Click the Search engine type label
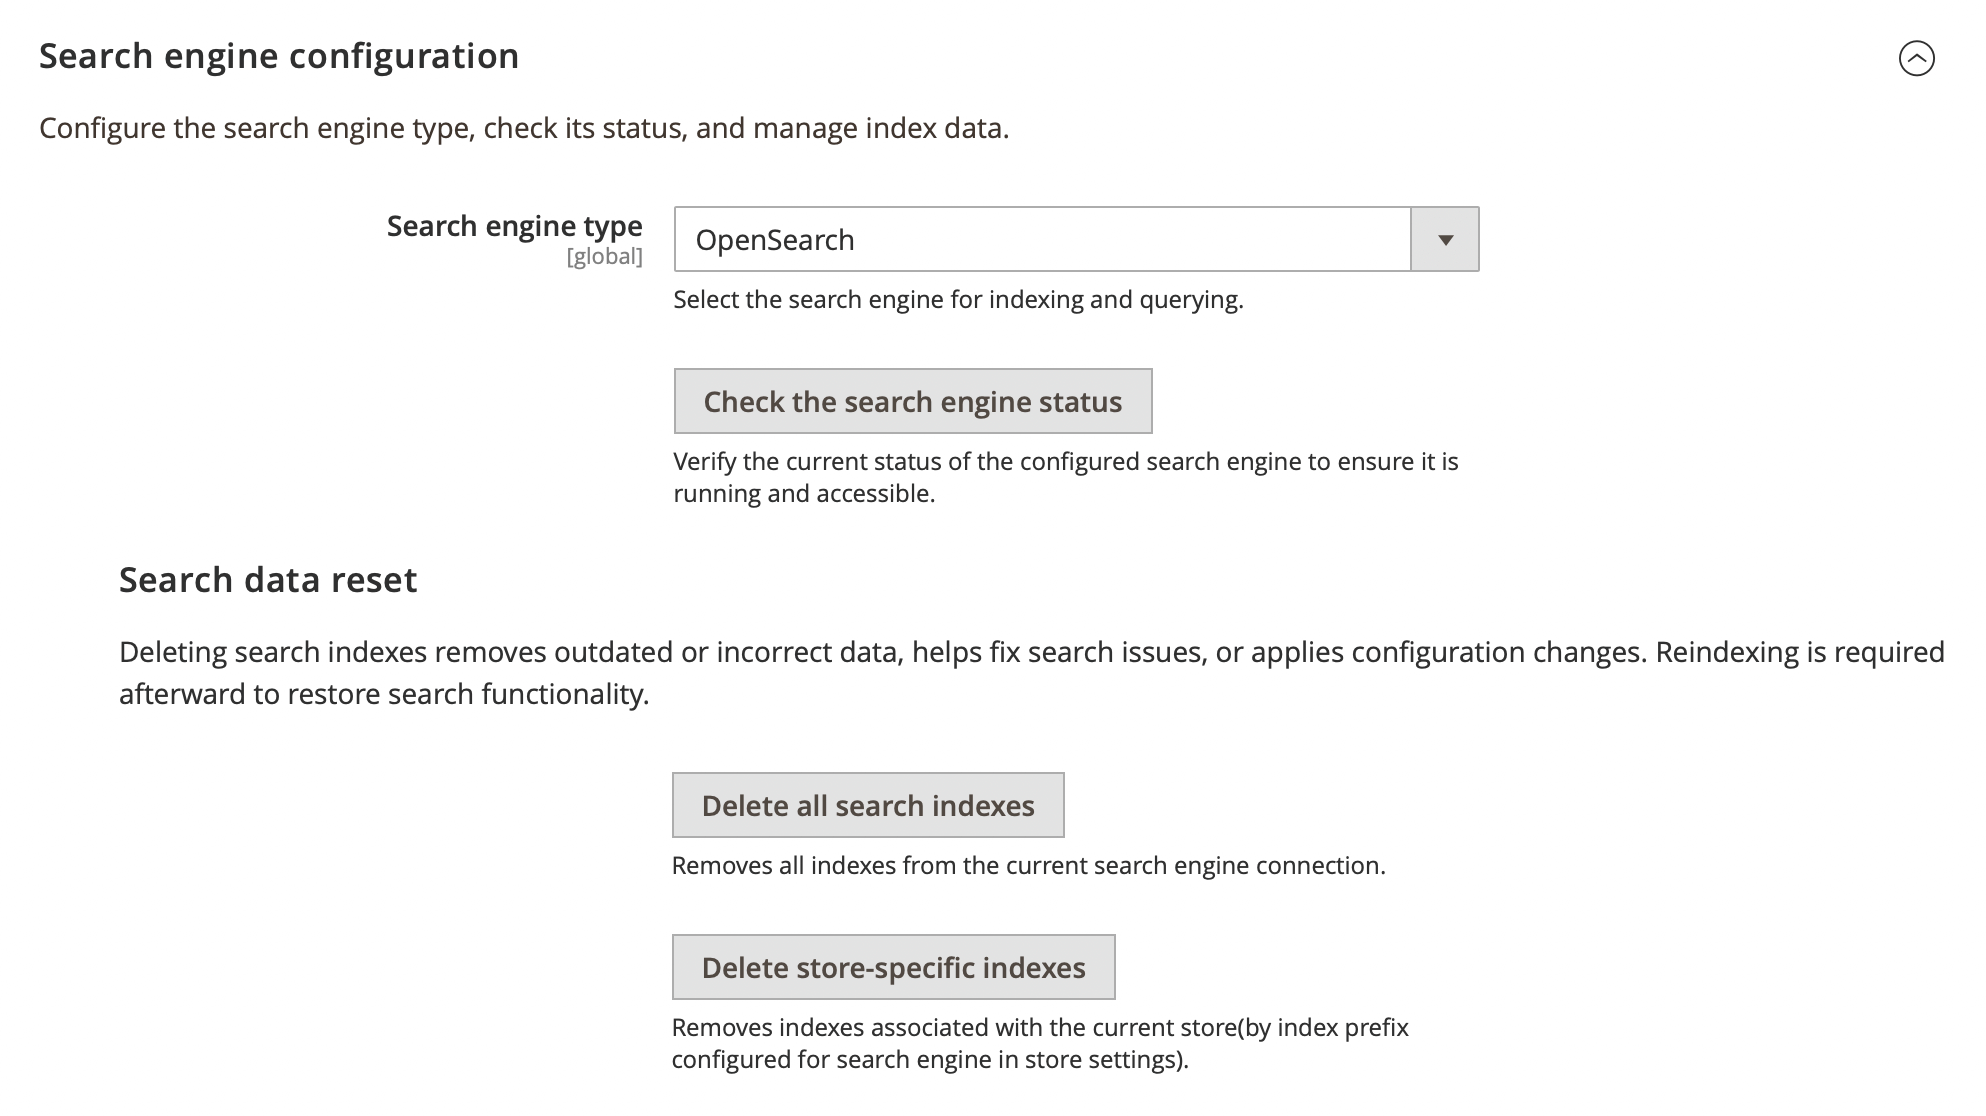Image resolution: width=1986 pixels, height=1116 pixels. click(x=514, y=226)
